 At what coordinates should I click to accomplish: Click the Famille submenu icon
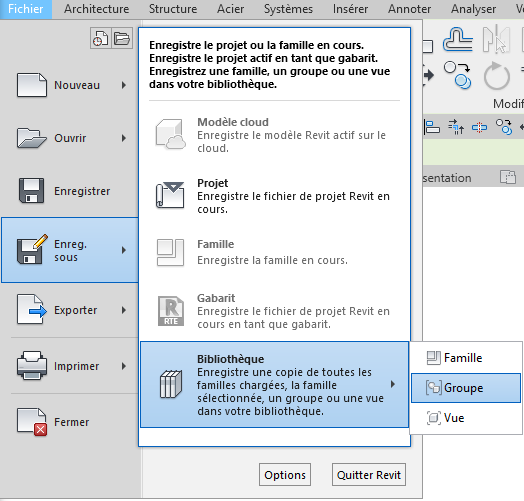click(x=434, y=358)
